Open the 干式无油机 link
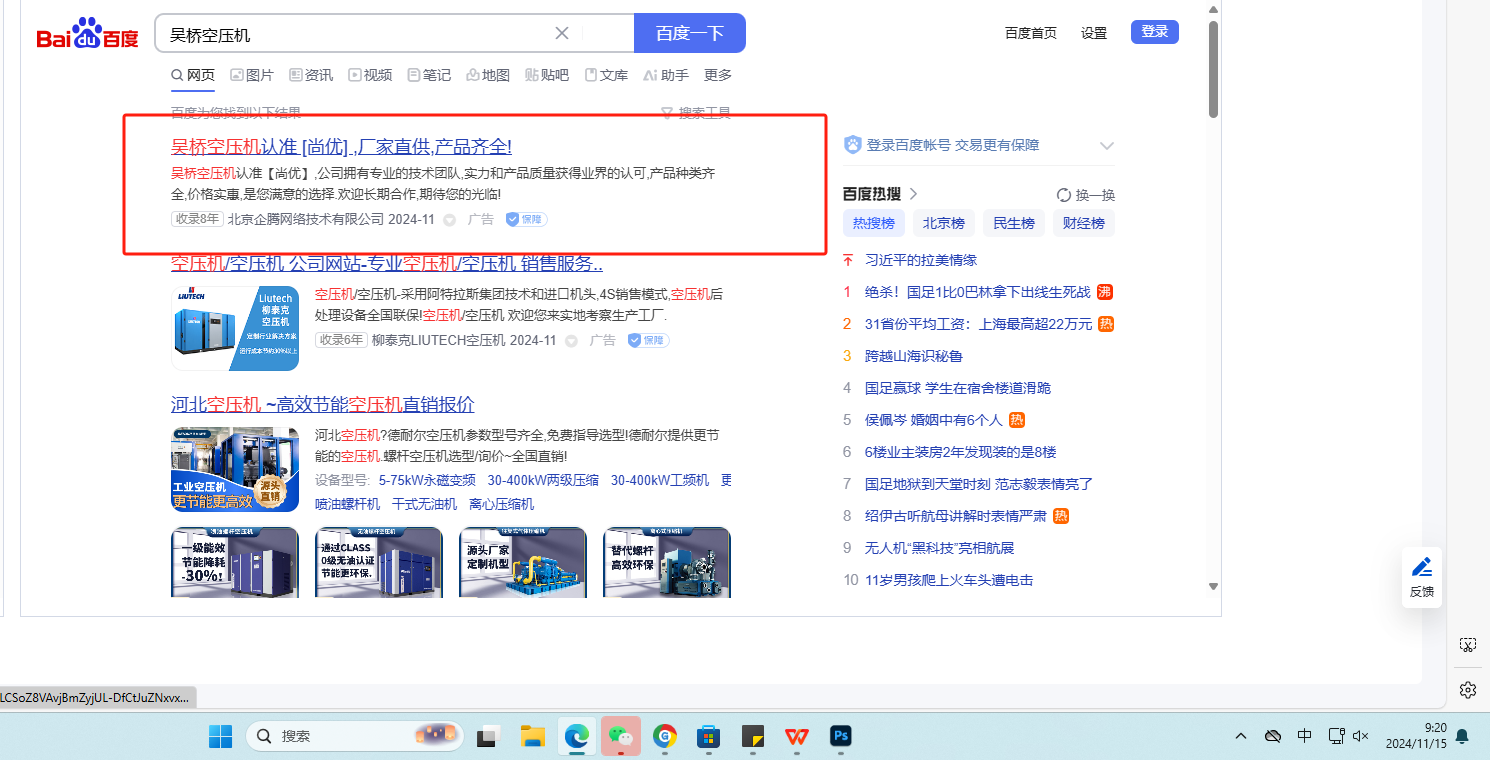This screenshot has width=1490, height=760. pos(424,504)
